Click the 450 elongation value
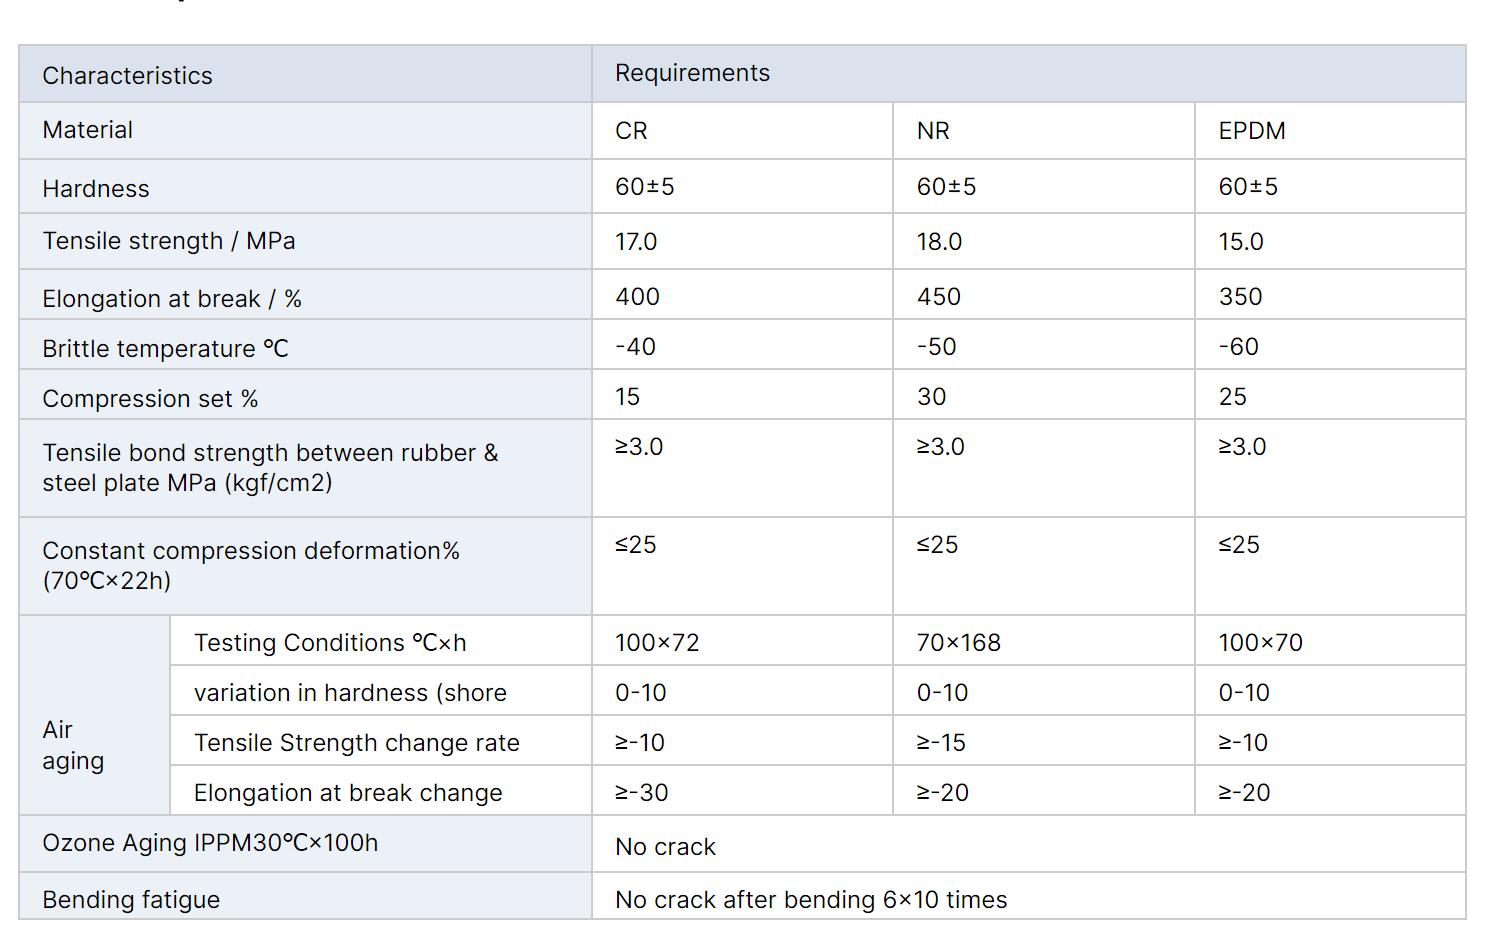Screen dimensions: 1500x948 [938, 297]
